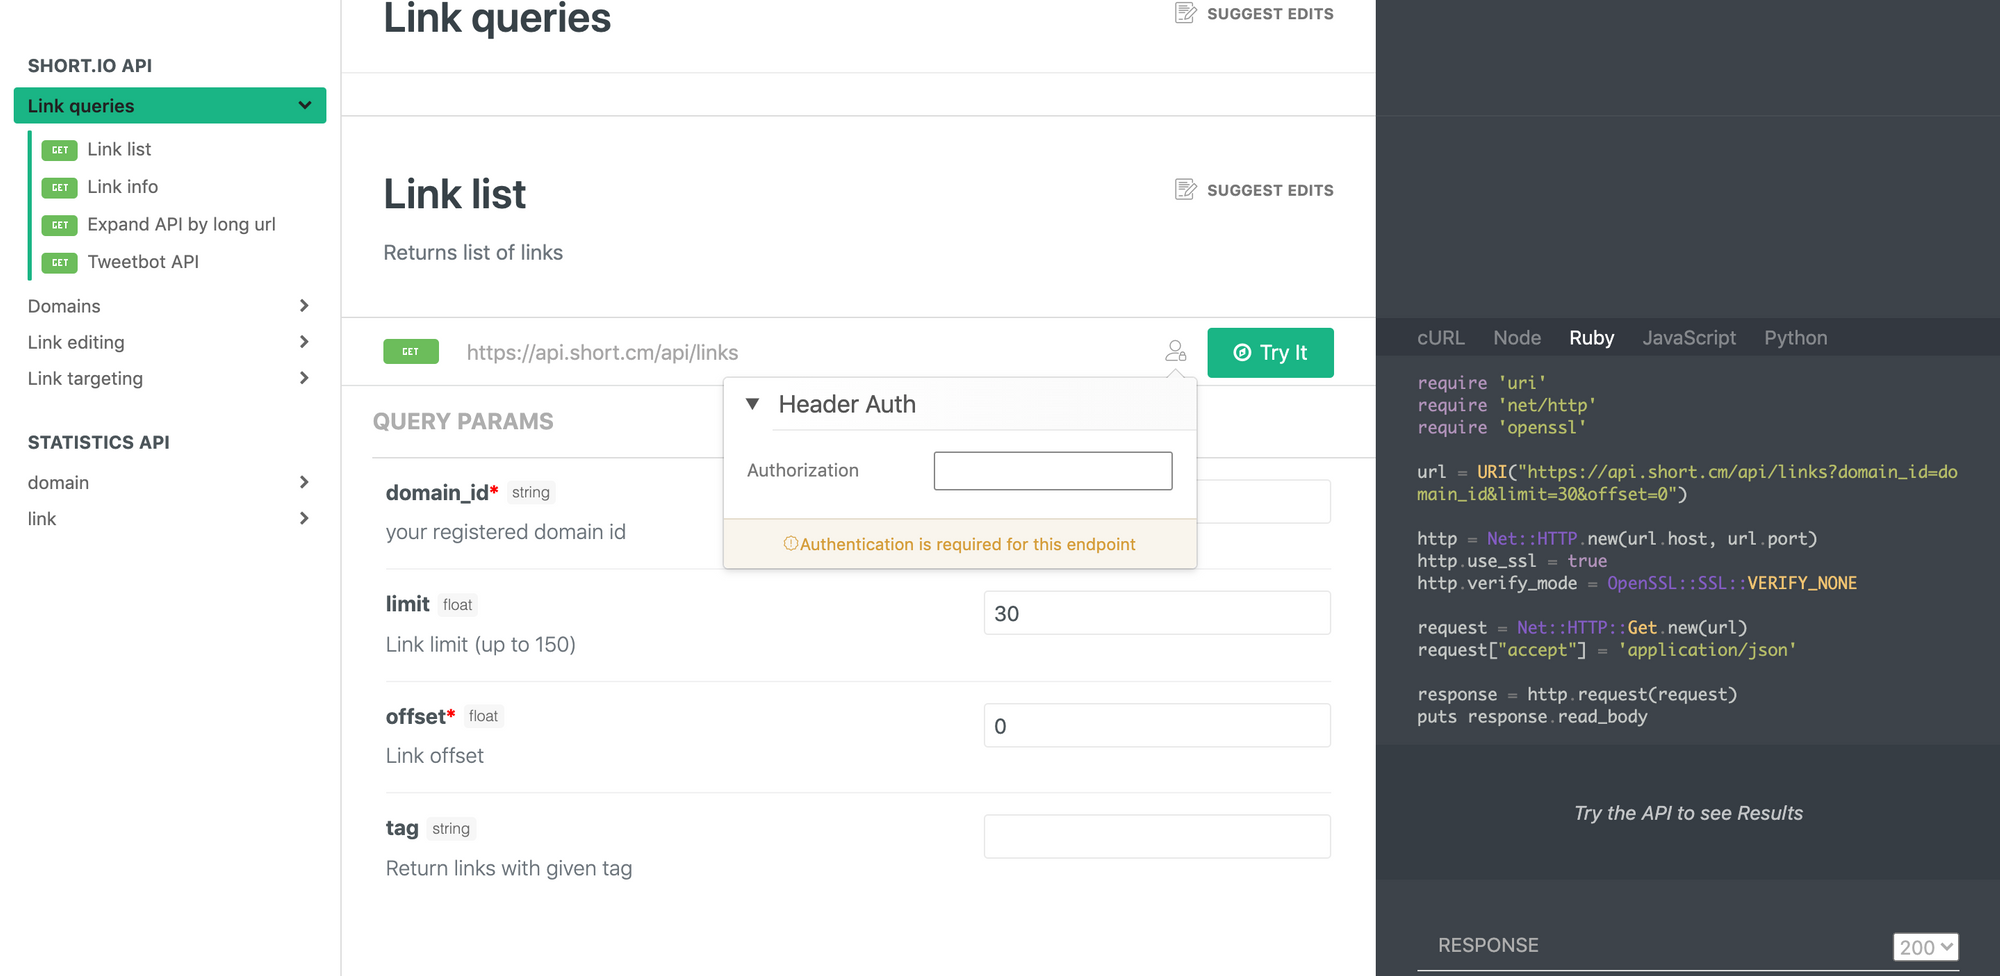This screenshot has height=976, width=2000.
Task: Open the 200 response status dropdown
Action: pos(1924,946)
